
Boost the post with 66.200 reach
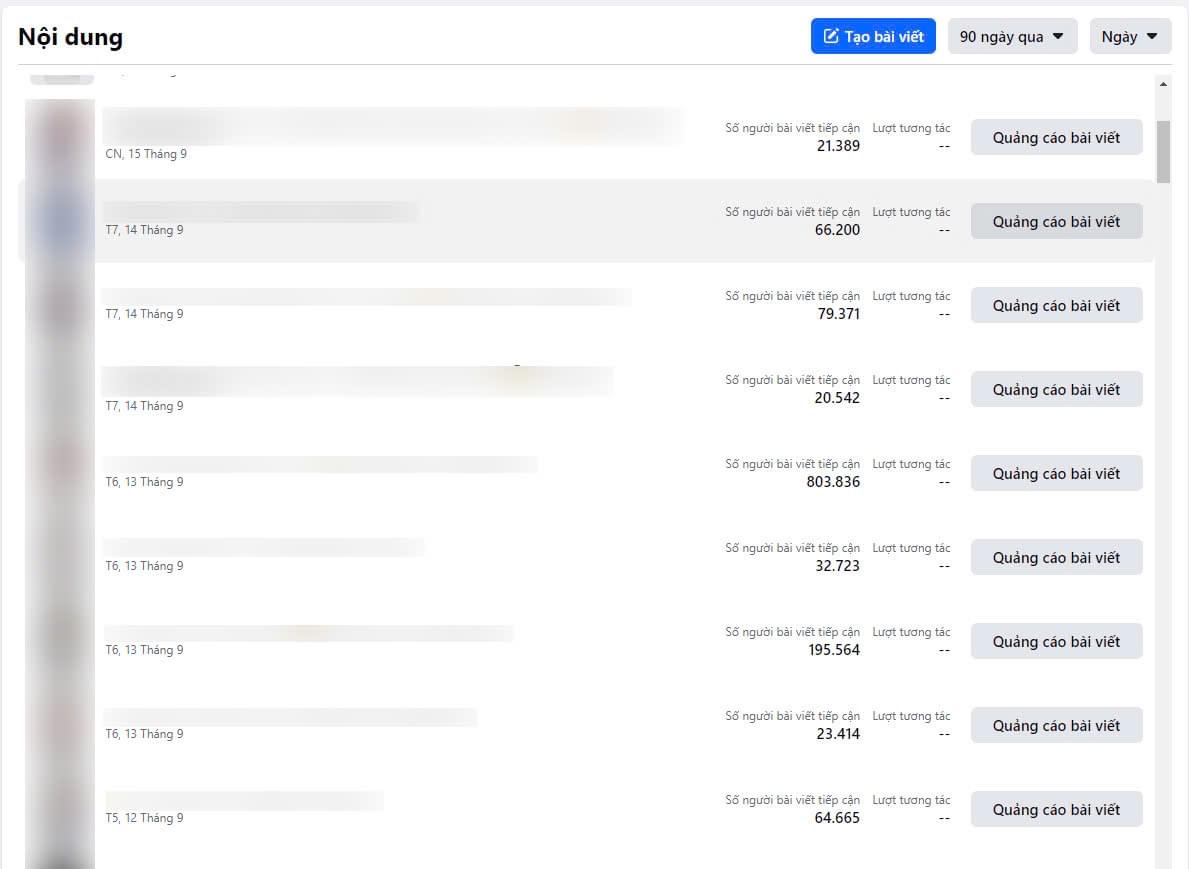coord(1056,221)
